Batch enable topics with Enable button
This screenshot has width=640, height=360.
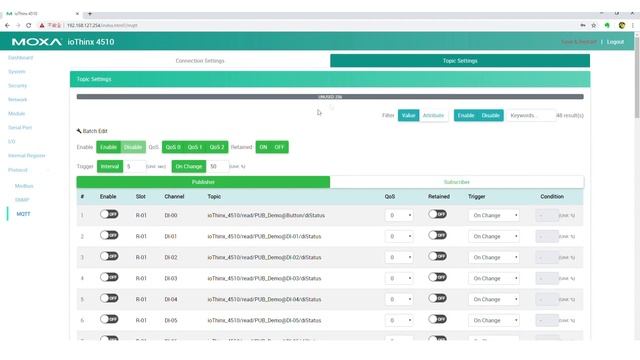pos(109,147)
